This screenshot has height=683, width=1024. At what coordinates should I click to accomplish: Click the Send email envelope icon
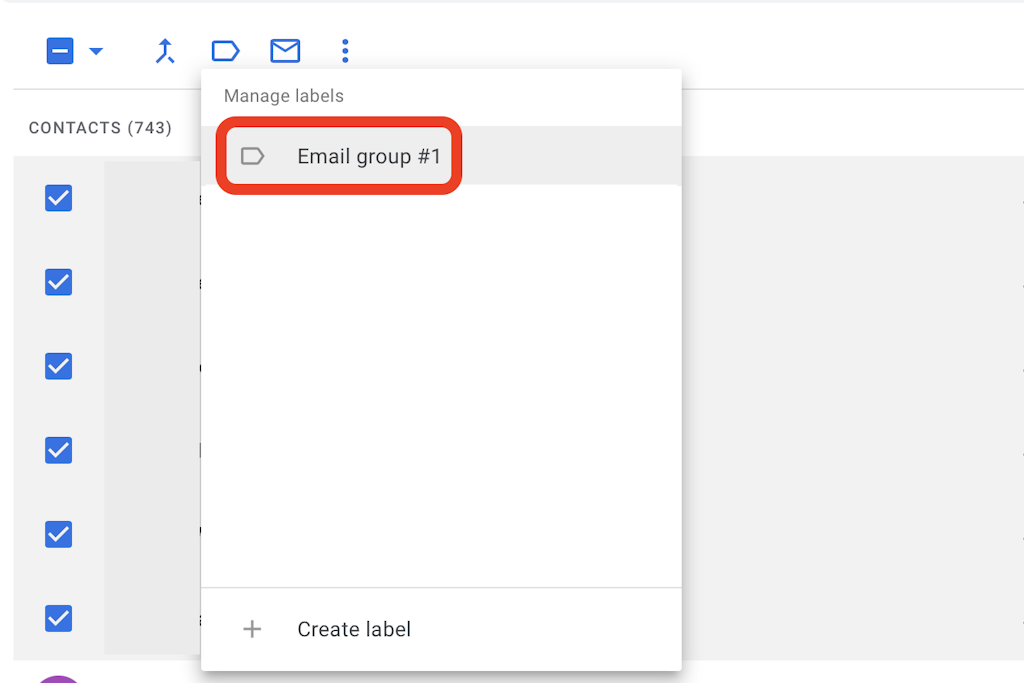(x=285, y=51)
